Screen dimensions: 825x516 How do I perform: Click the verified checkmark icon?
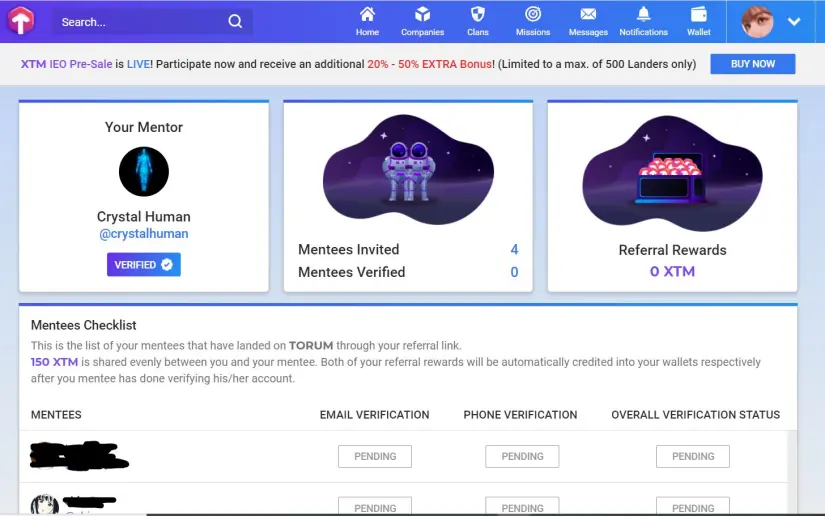(167, 265)
